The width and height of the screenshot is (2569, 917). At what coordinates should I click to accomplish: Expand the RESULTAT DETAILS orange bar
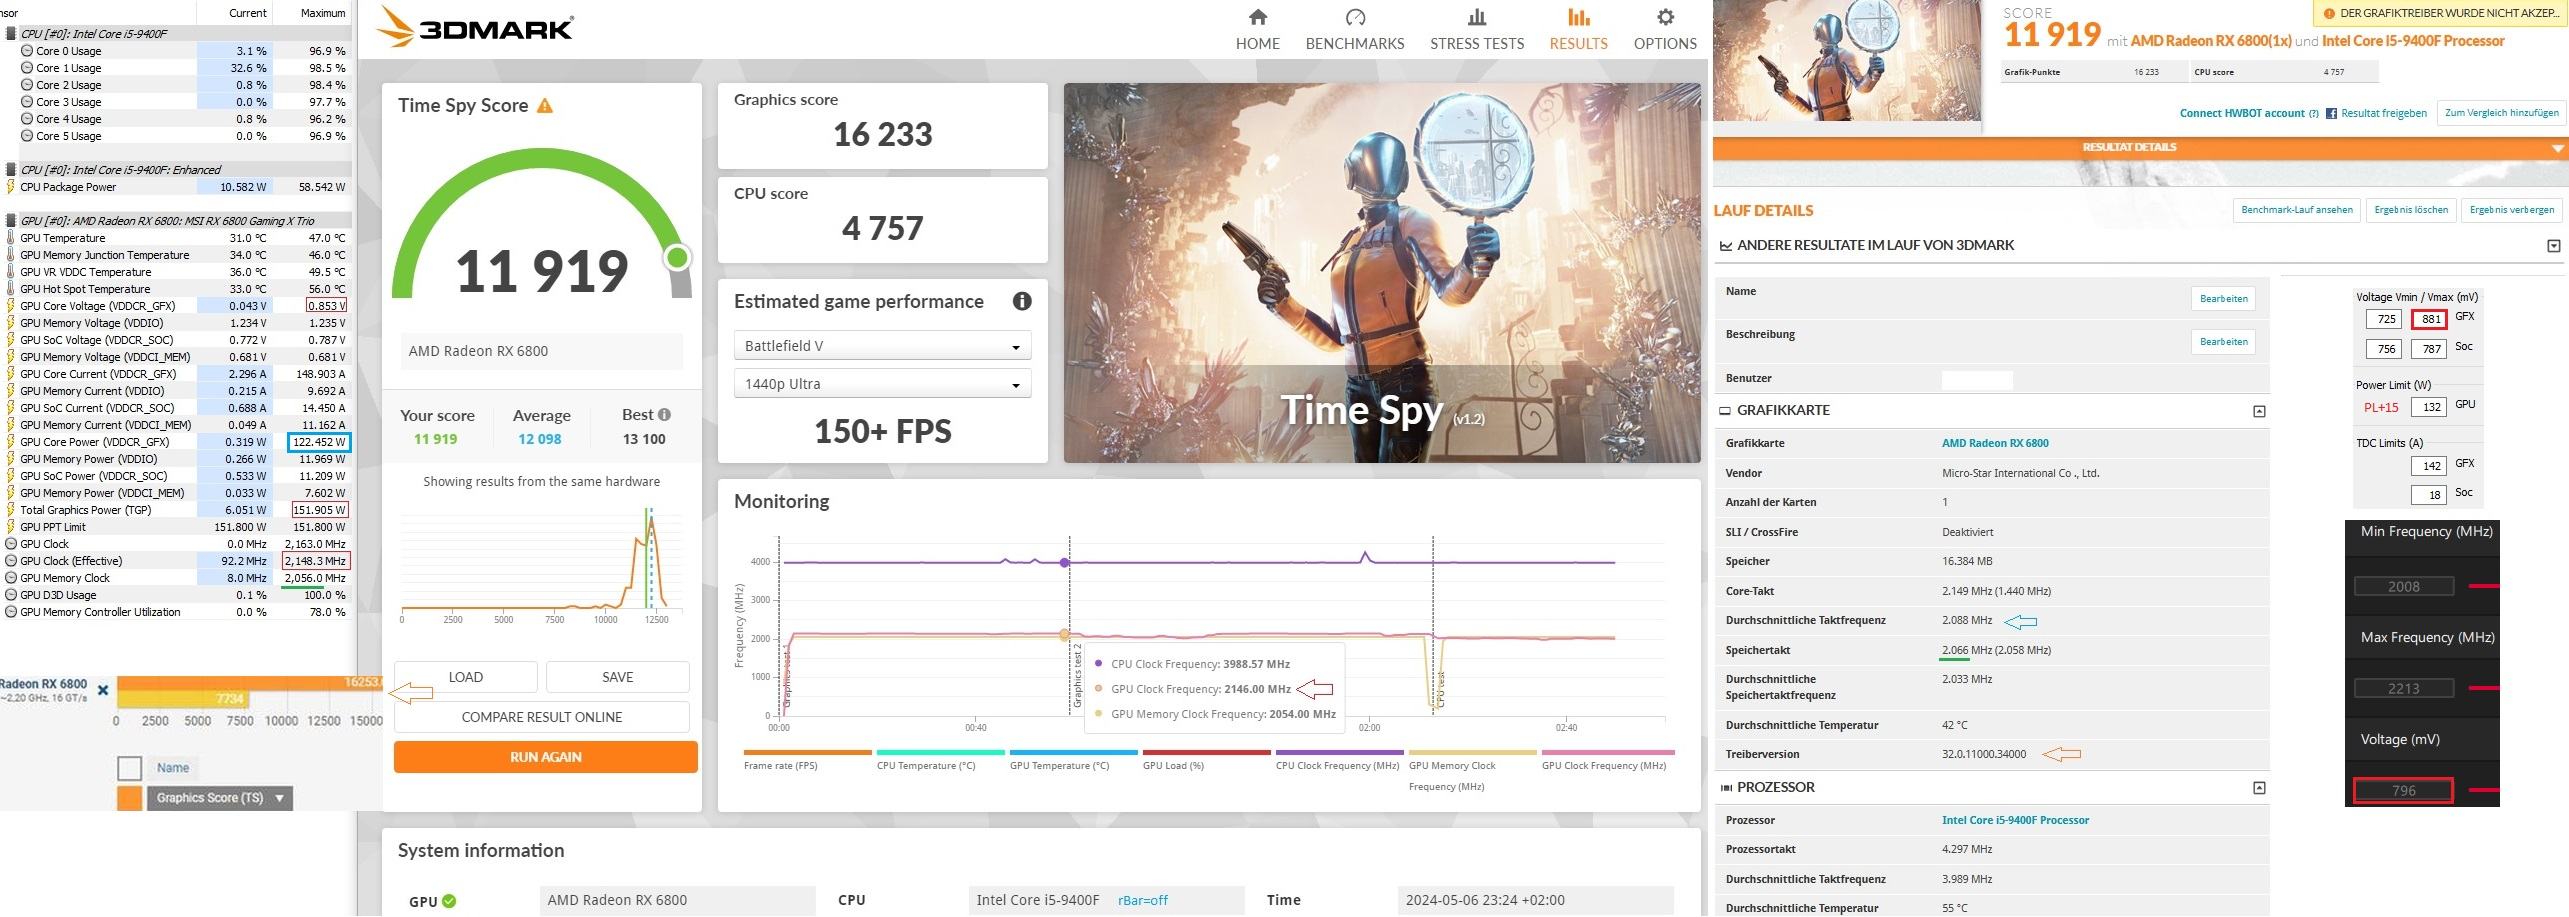(2141, 148)
